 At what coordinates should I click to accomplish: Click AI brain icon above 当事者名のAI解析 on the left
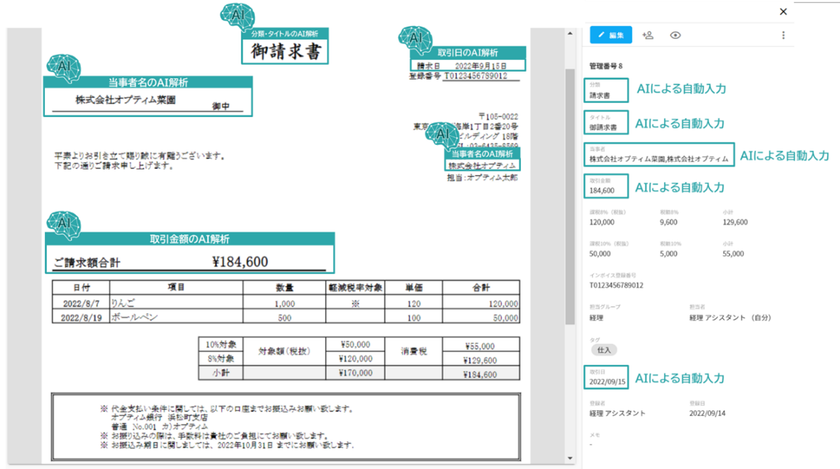63,68
